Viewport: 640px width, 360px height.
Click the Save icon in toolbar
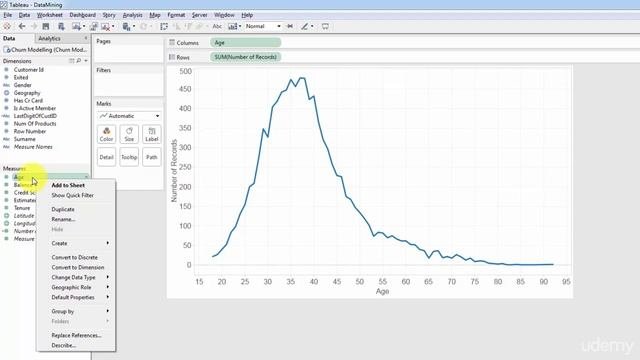tap(46, 26)
